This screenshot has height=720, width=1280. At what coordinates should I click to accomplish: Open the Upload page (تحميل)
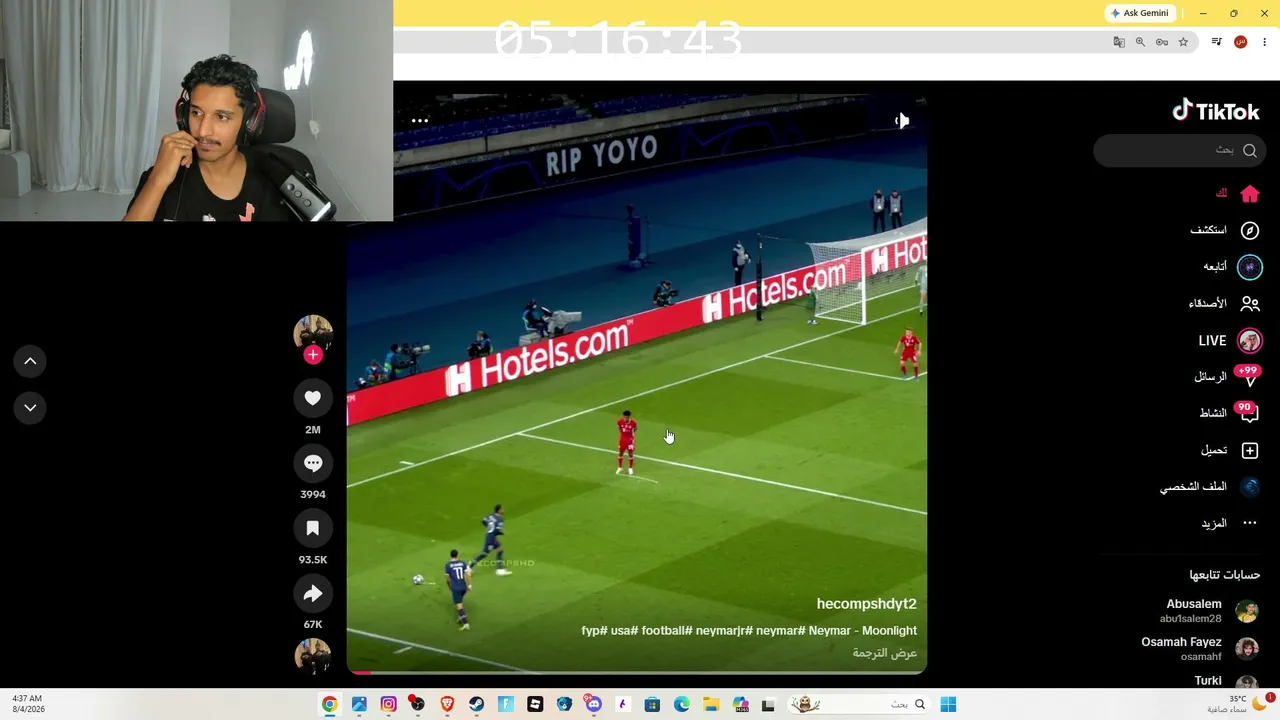[x=1230, y=451]
